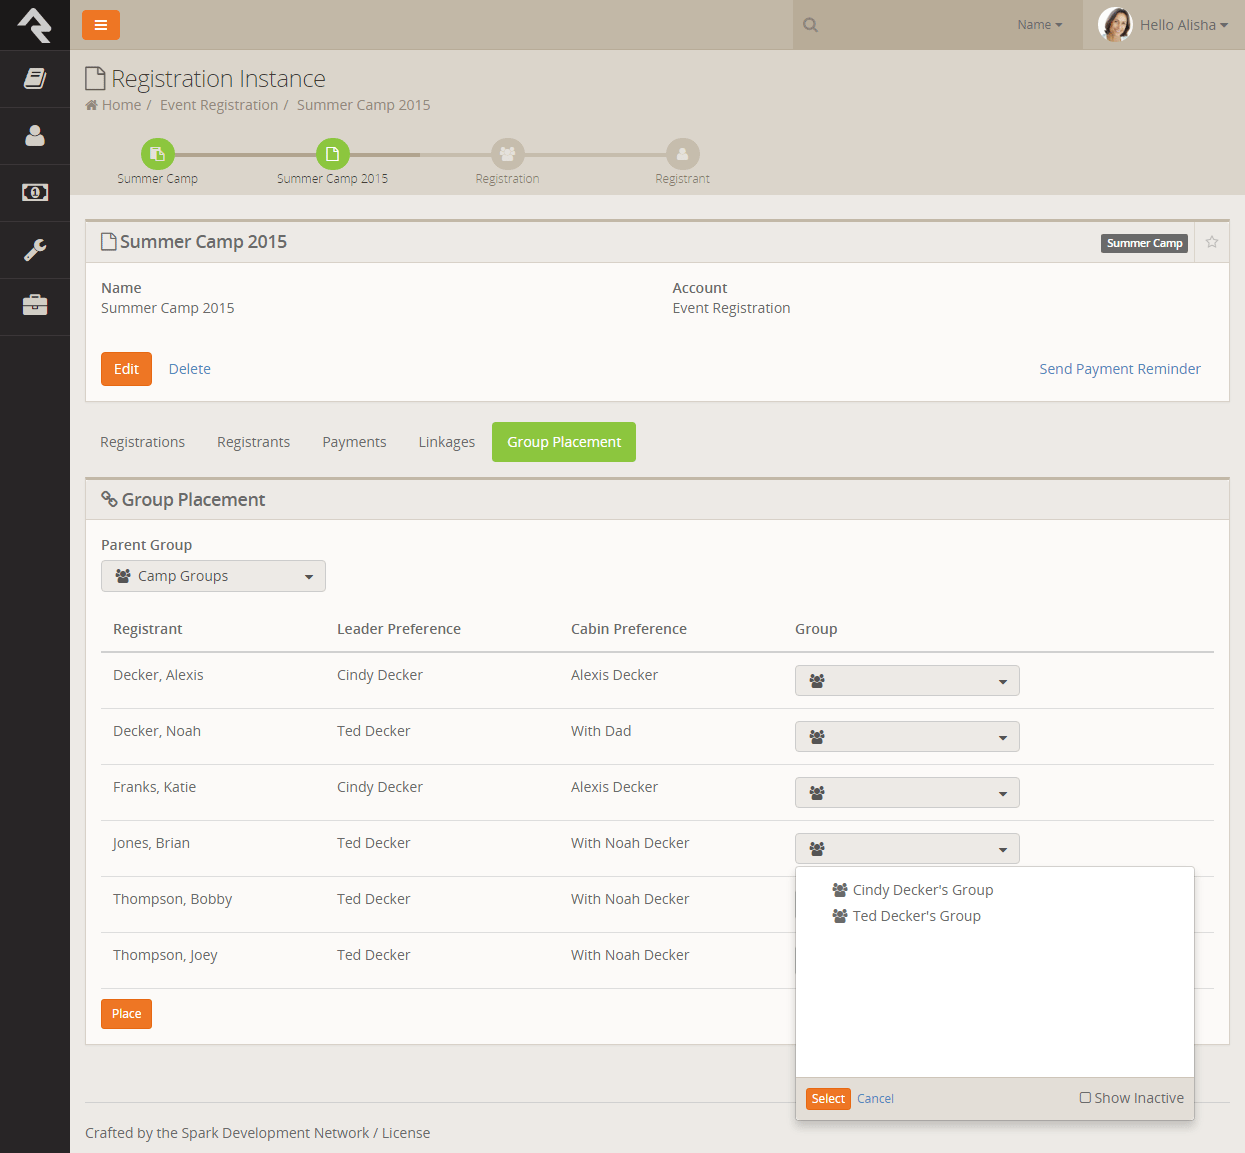Viewport: 1245px width, 1153px height.
Task: Open group dropdown for Decker, Alexis
Action: pos(907,681)
